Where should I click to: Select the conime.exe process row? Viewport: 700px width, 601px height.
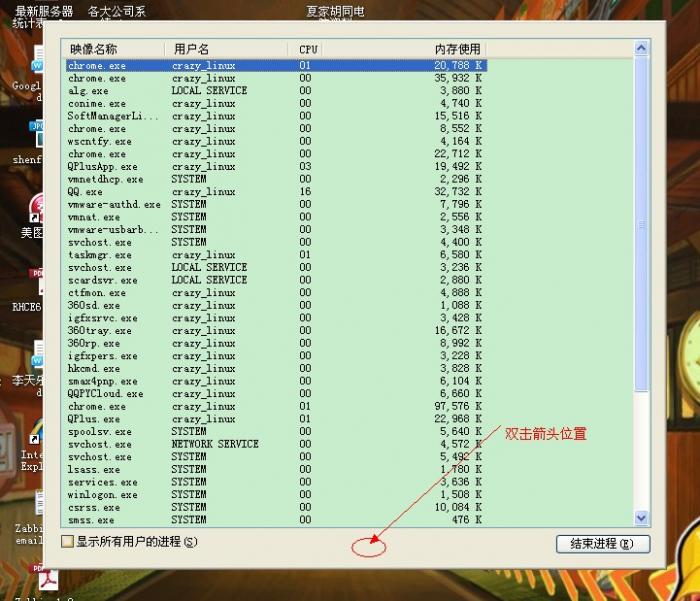point(277,104)
